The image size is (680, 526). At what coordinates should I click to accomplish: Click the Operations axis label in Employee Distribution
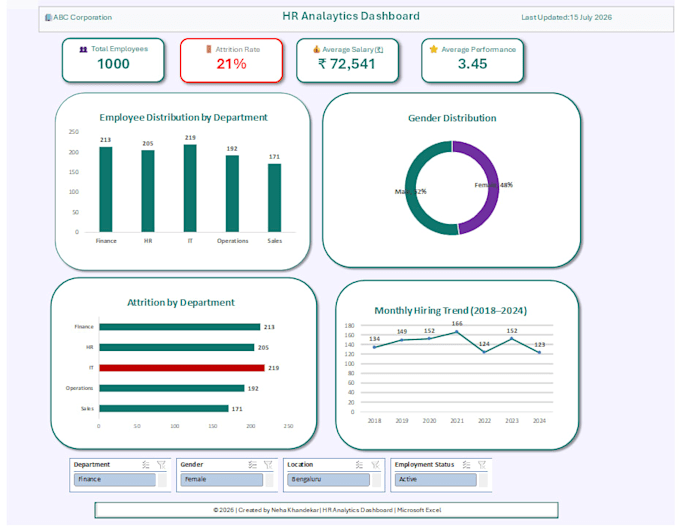(232, 241)
